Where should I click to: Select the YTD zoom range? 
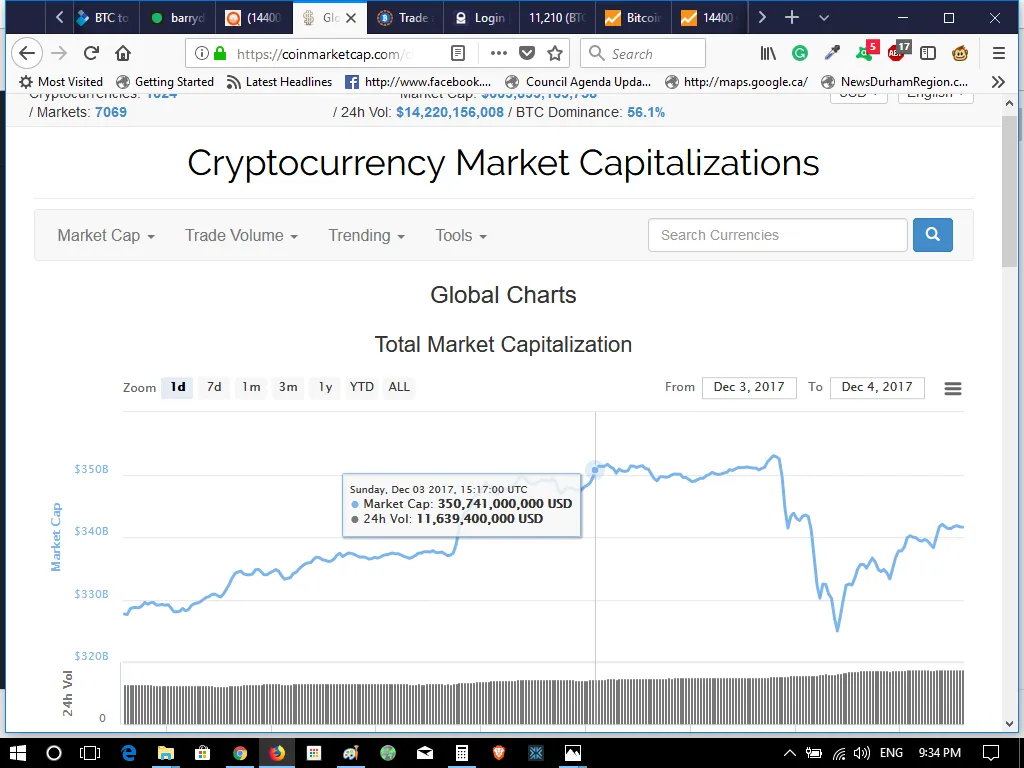point(362,387)
